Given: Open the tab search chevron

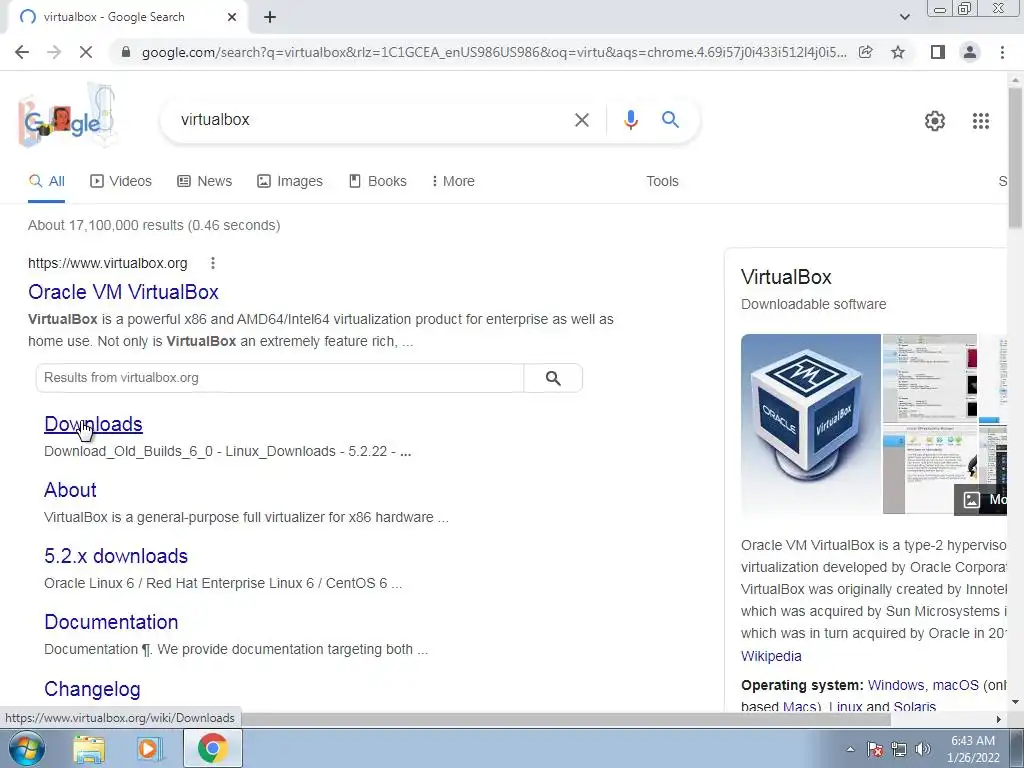Looking at the screenshot, I should (904, 17).
